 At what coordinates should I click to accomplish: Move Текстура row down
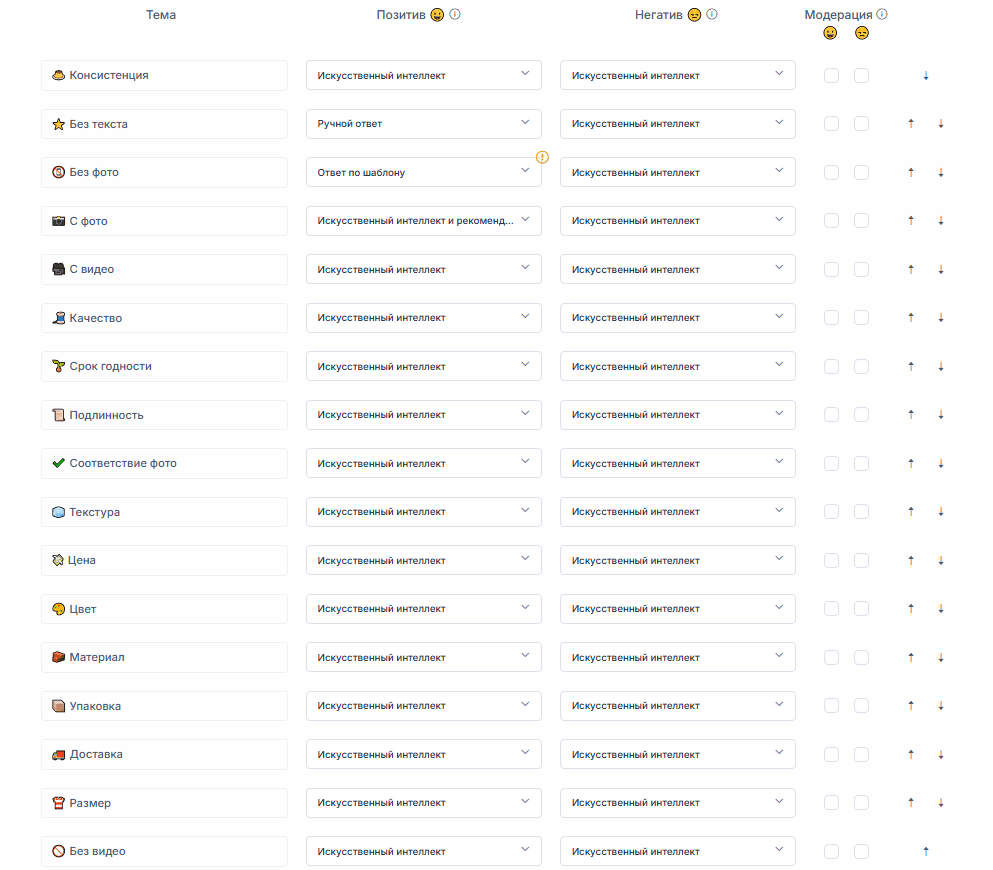pyautogui.click(x=941, y=512)
